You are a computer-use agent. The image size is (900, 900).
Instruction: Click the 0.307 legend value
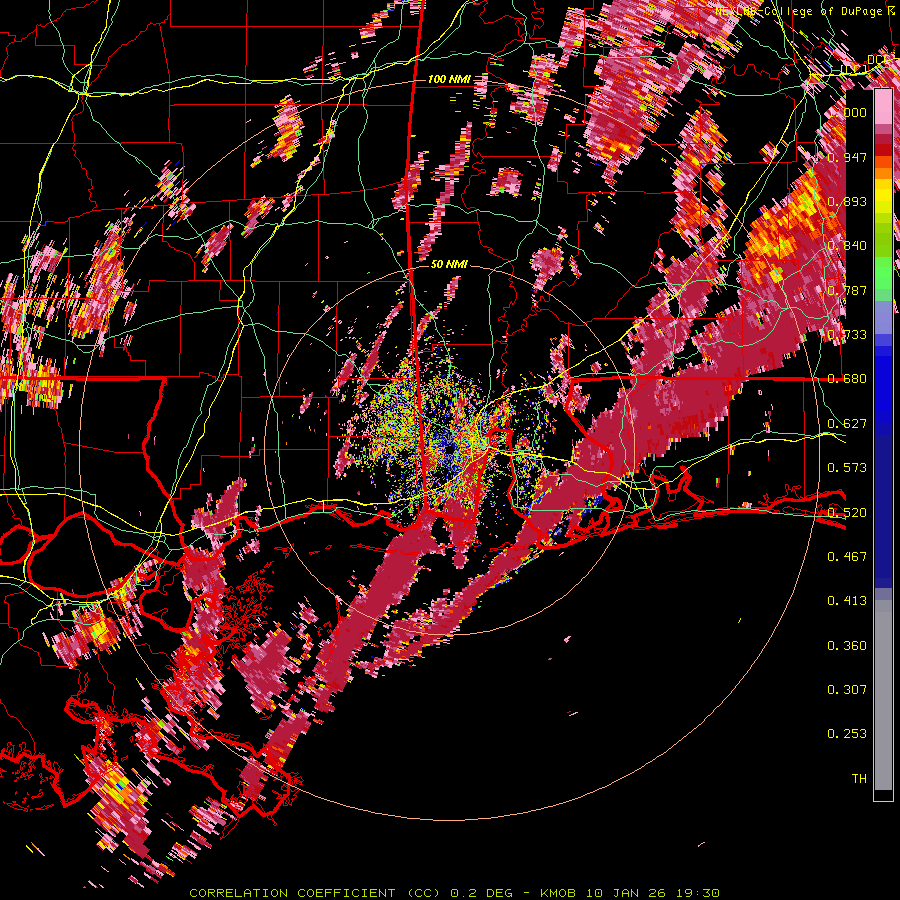pos(847,690)
